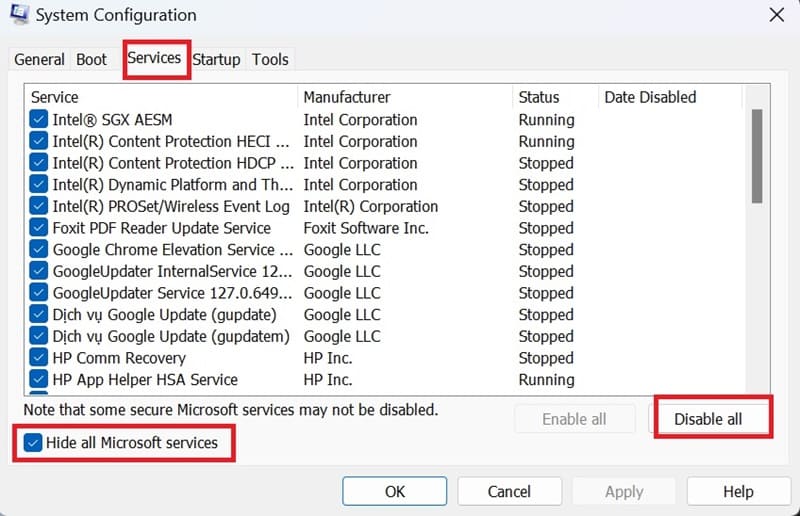Open Help for System Configuration
Image resolution: width=800 pixels, height=516 pixels.
pos(738,492)
